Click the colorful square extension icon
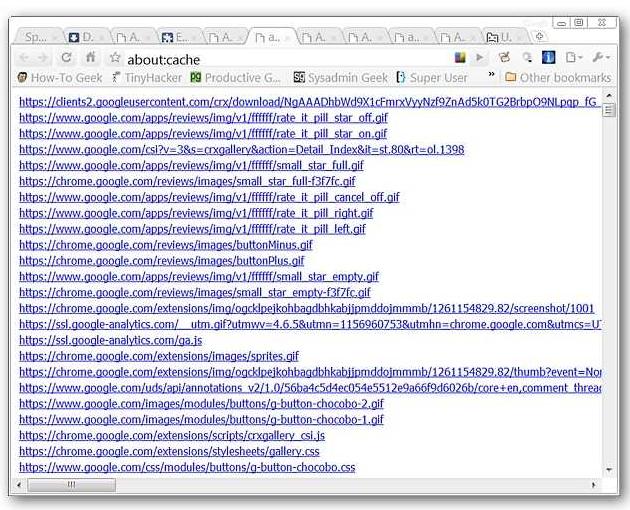Viewport: 630px width, 510px height. coord(460,58)
